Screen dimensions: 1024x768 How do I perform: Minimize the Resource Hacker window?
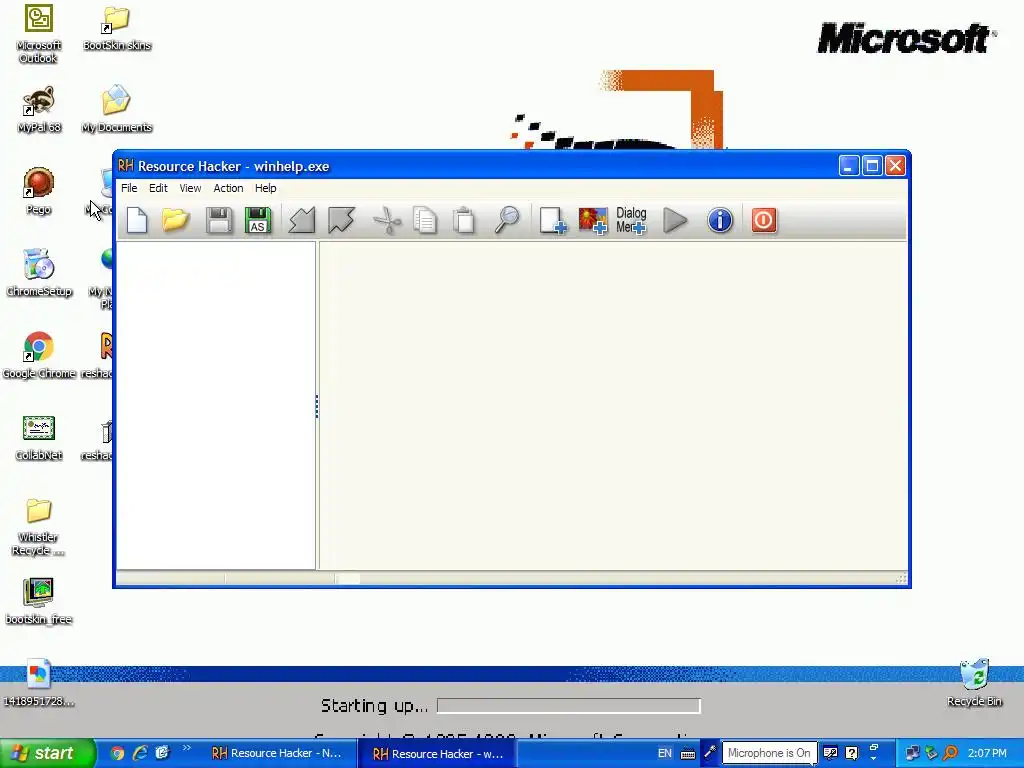[x=848, y=166]
